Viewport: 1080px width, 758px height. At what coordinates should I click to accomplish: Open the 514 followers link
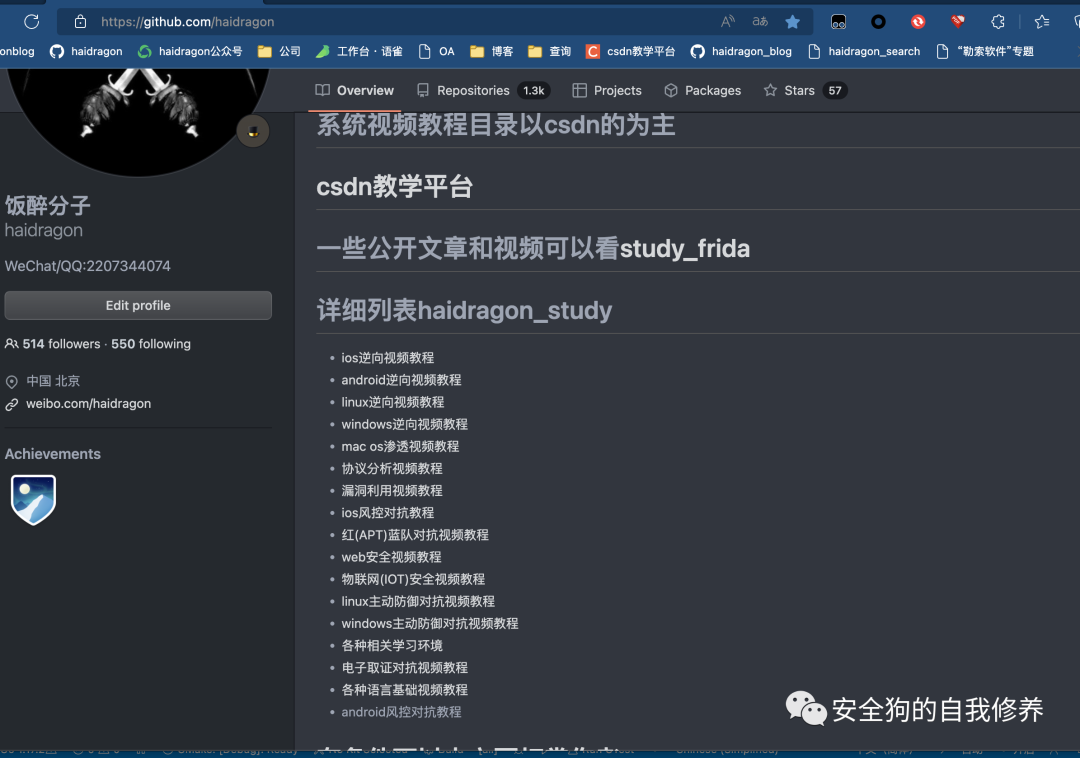(x=61, y=344)
